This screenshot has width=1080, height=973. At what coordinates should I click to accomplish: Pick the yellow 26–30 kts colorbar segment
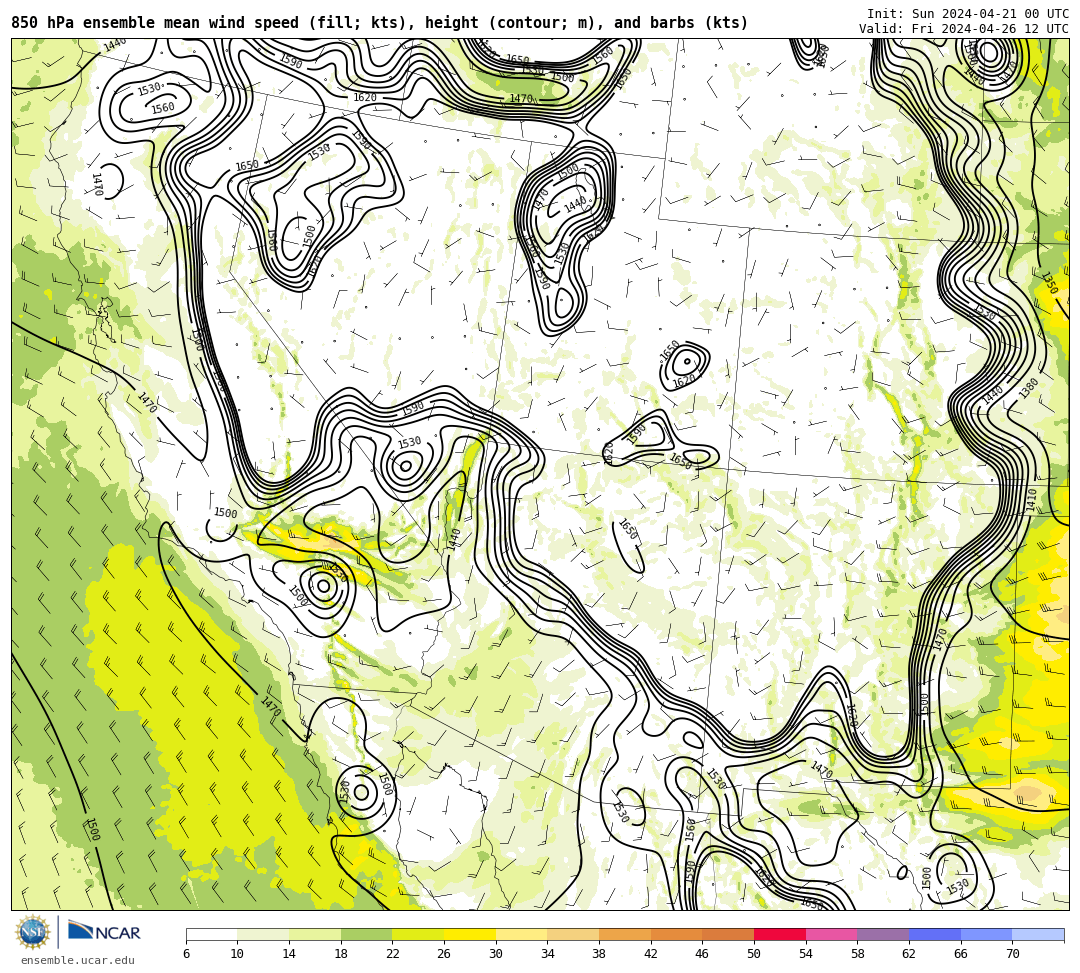470,934
